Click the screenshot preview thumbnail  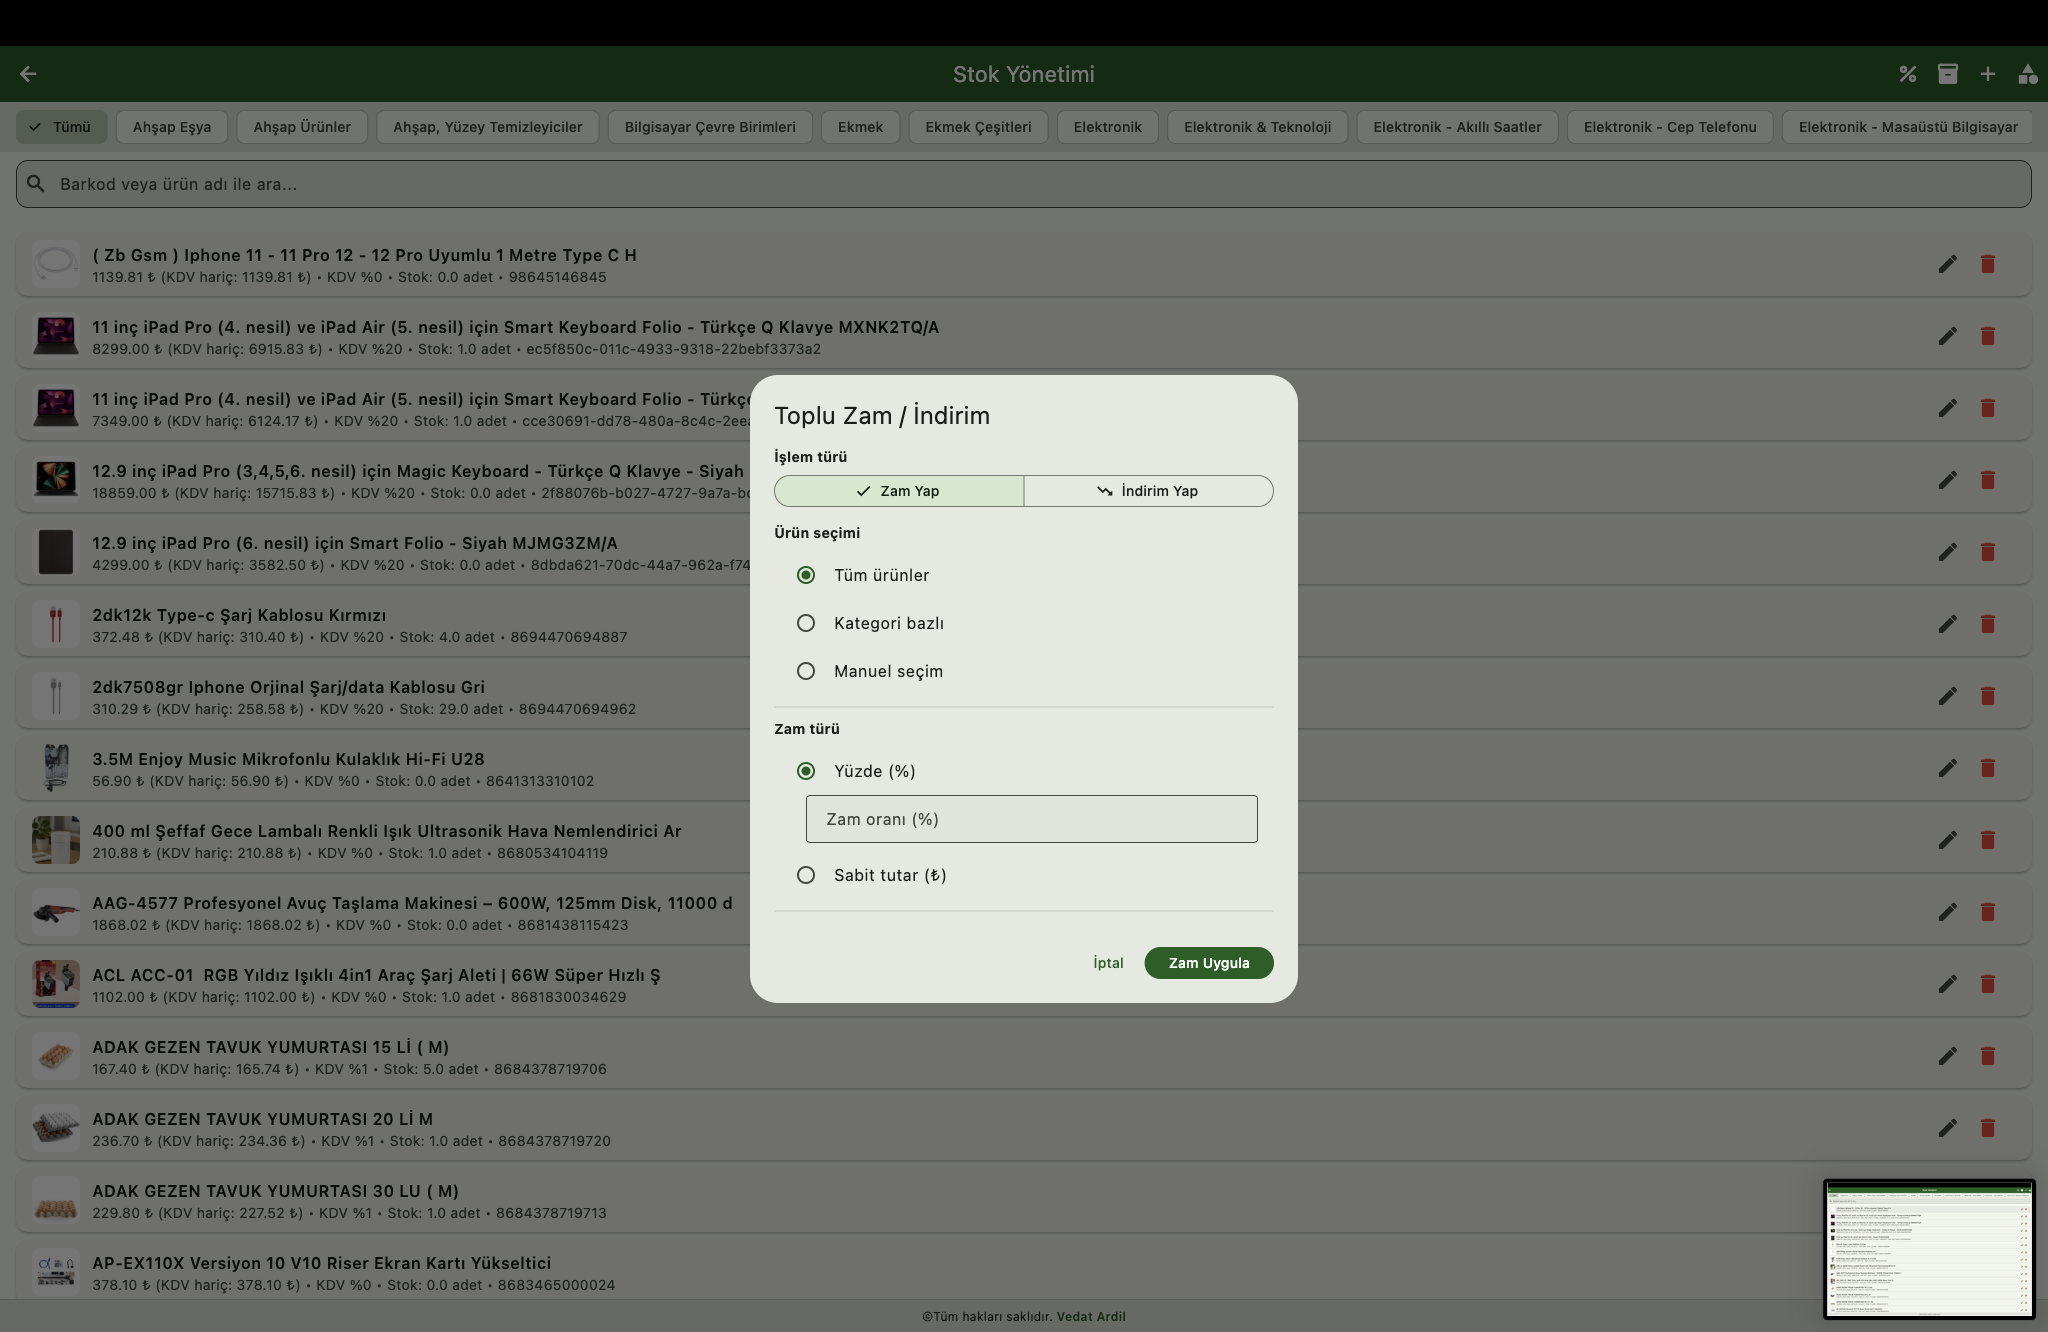click(x=1928, y=1249)
